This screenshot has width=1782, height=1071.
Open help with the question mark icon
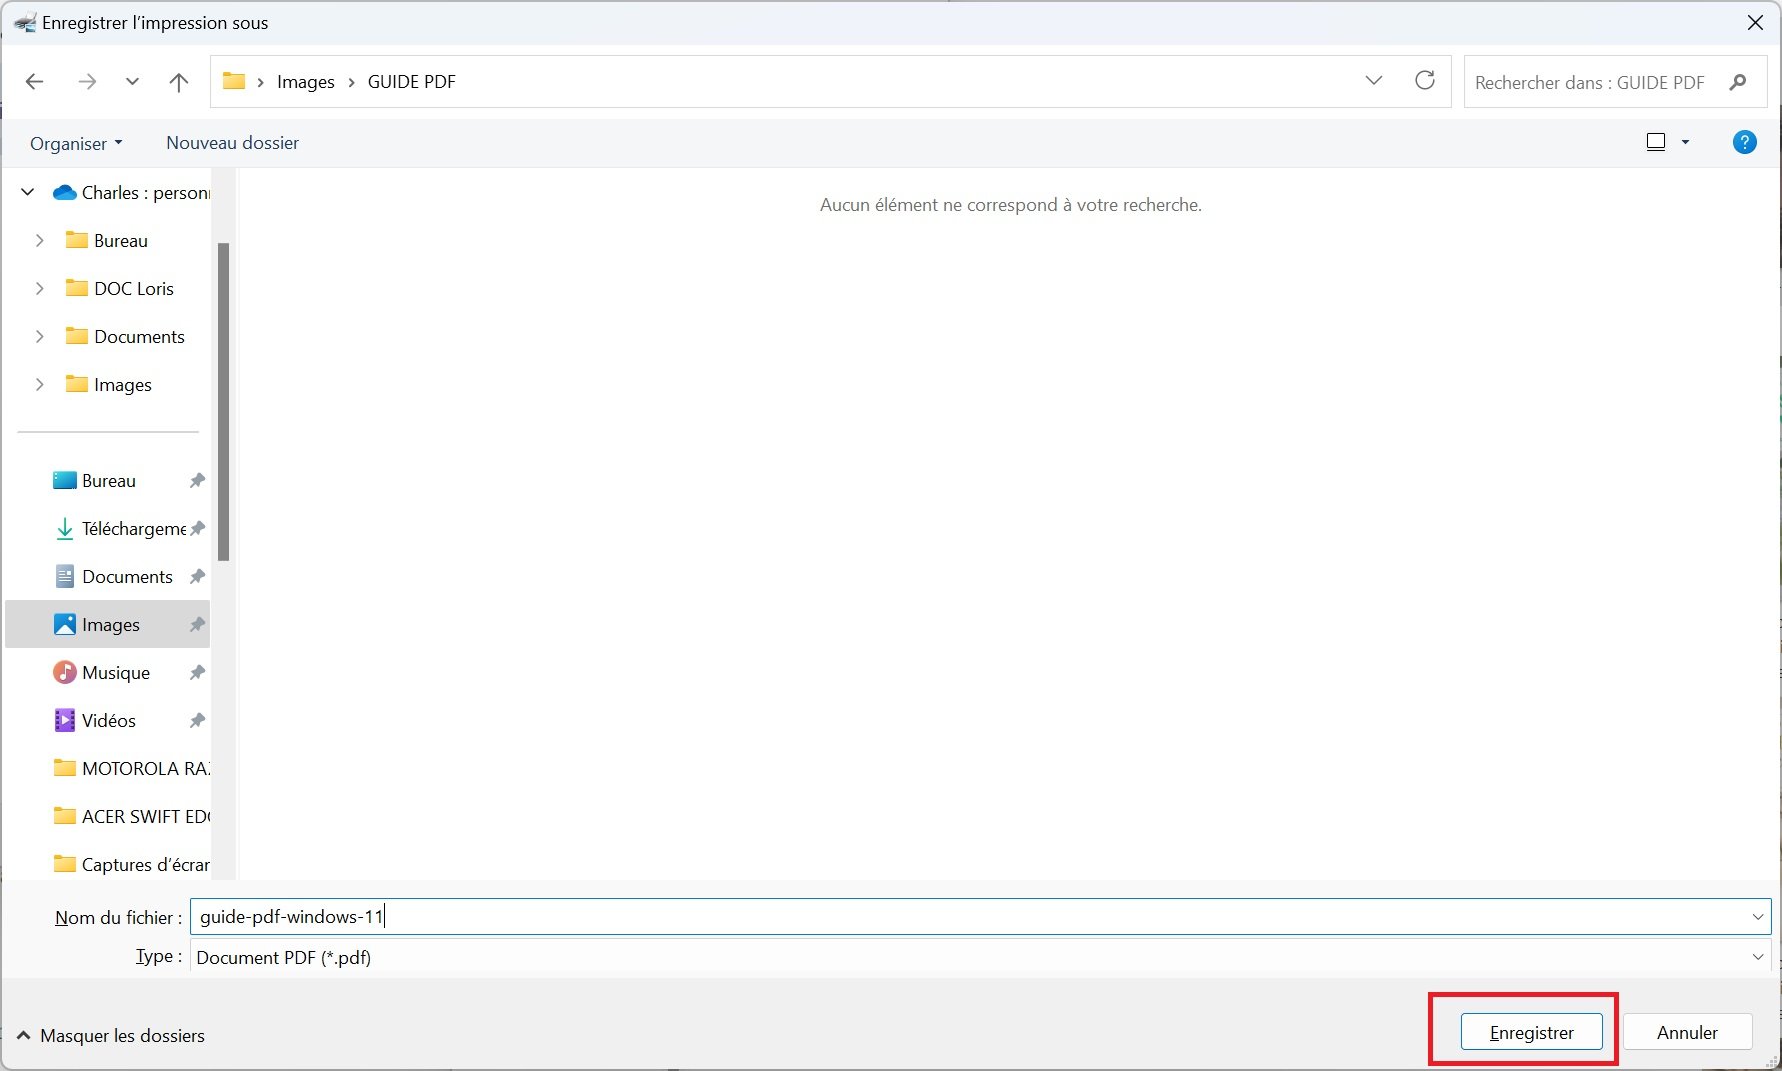click(x=1744, y=142)
